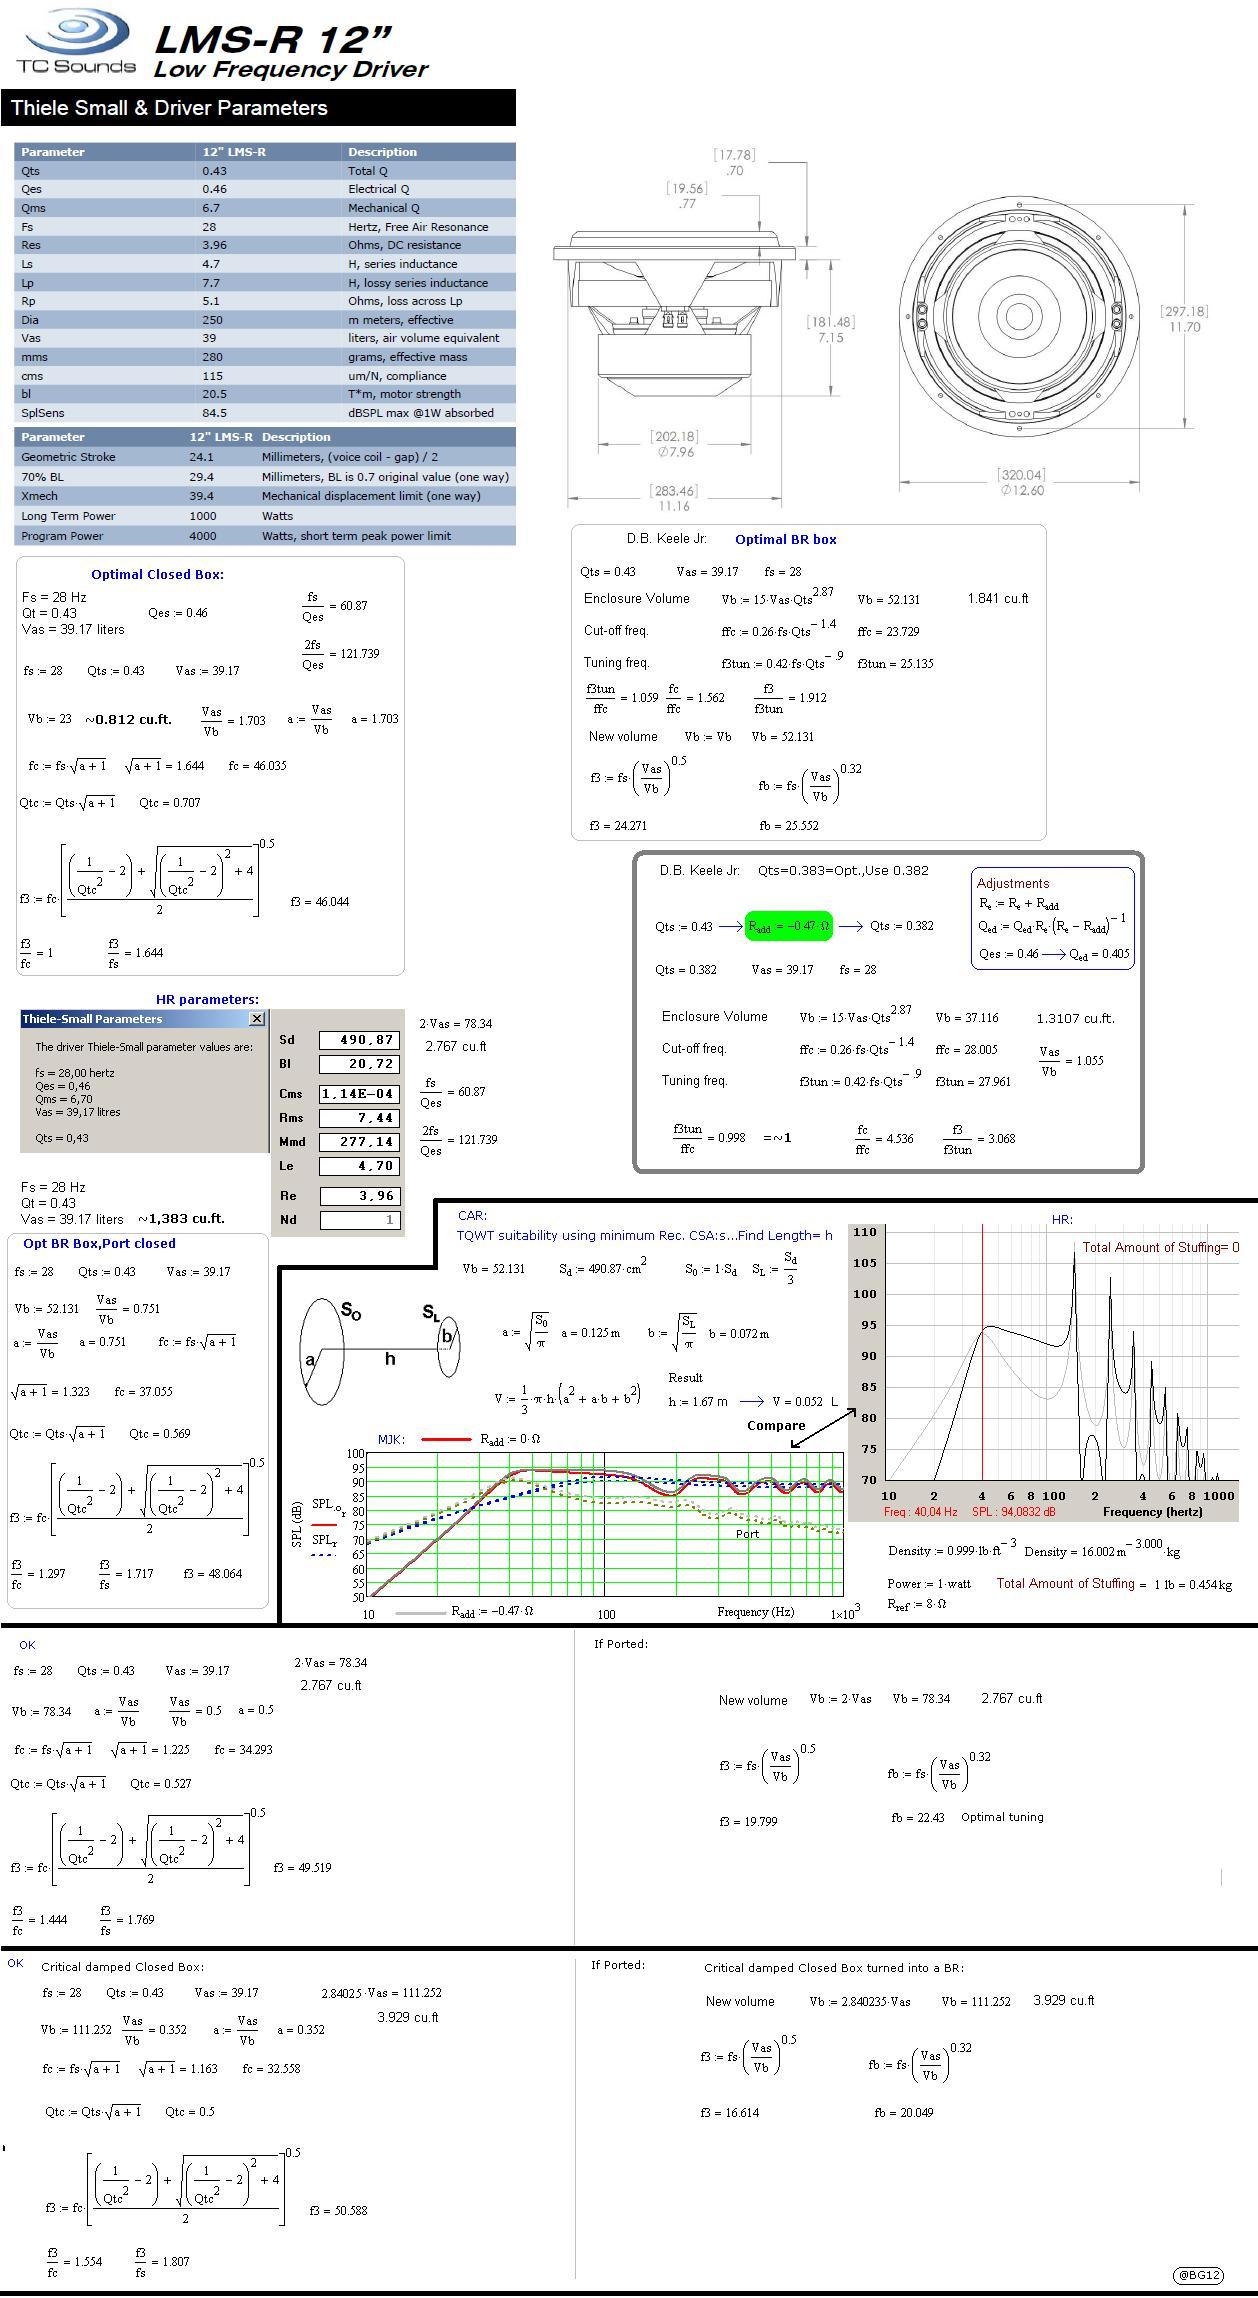
Task: Click the @BG12 signature badge
Action: pos(1198,2275)
